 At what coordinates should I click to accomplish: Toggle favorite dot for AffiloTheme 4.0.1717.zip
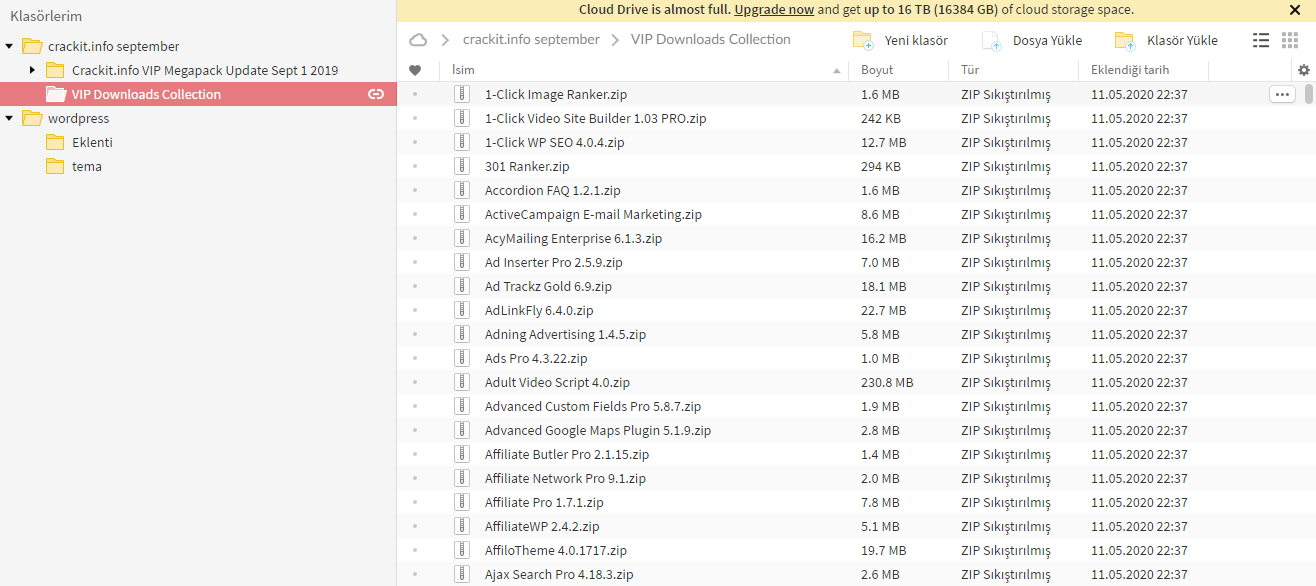pyautogui.click(x=415, y=550)
